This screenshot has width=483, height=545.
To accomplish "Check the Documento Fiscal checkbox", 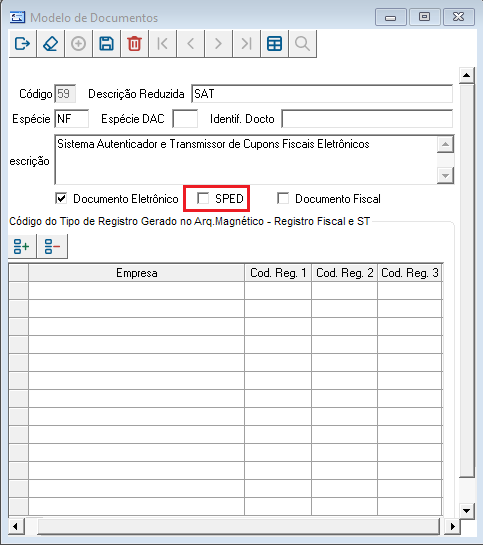I will 283,198.
